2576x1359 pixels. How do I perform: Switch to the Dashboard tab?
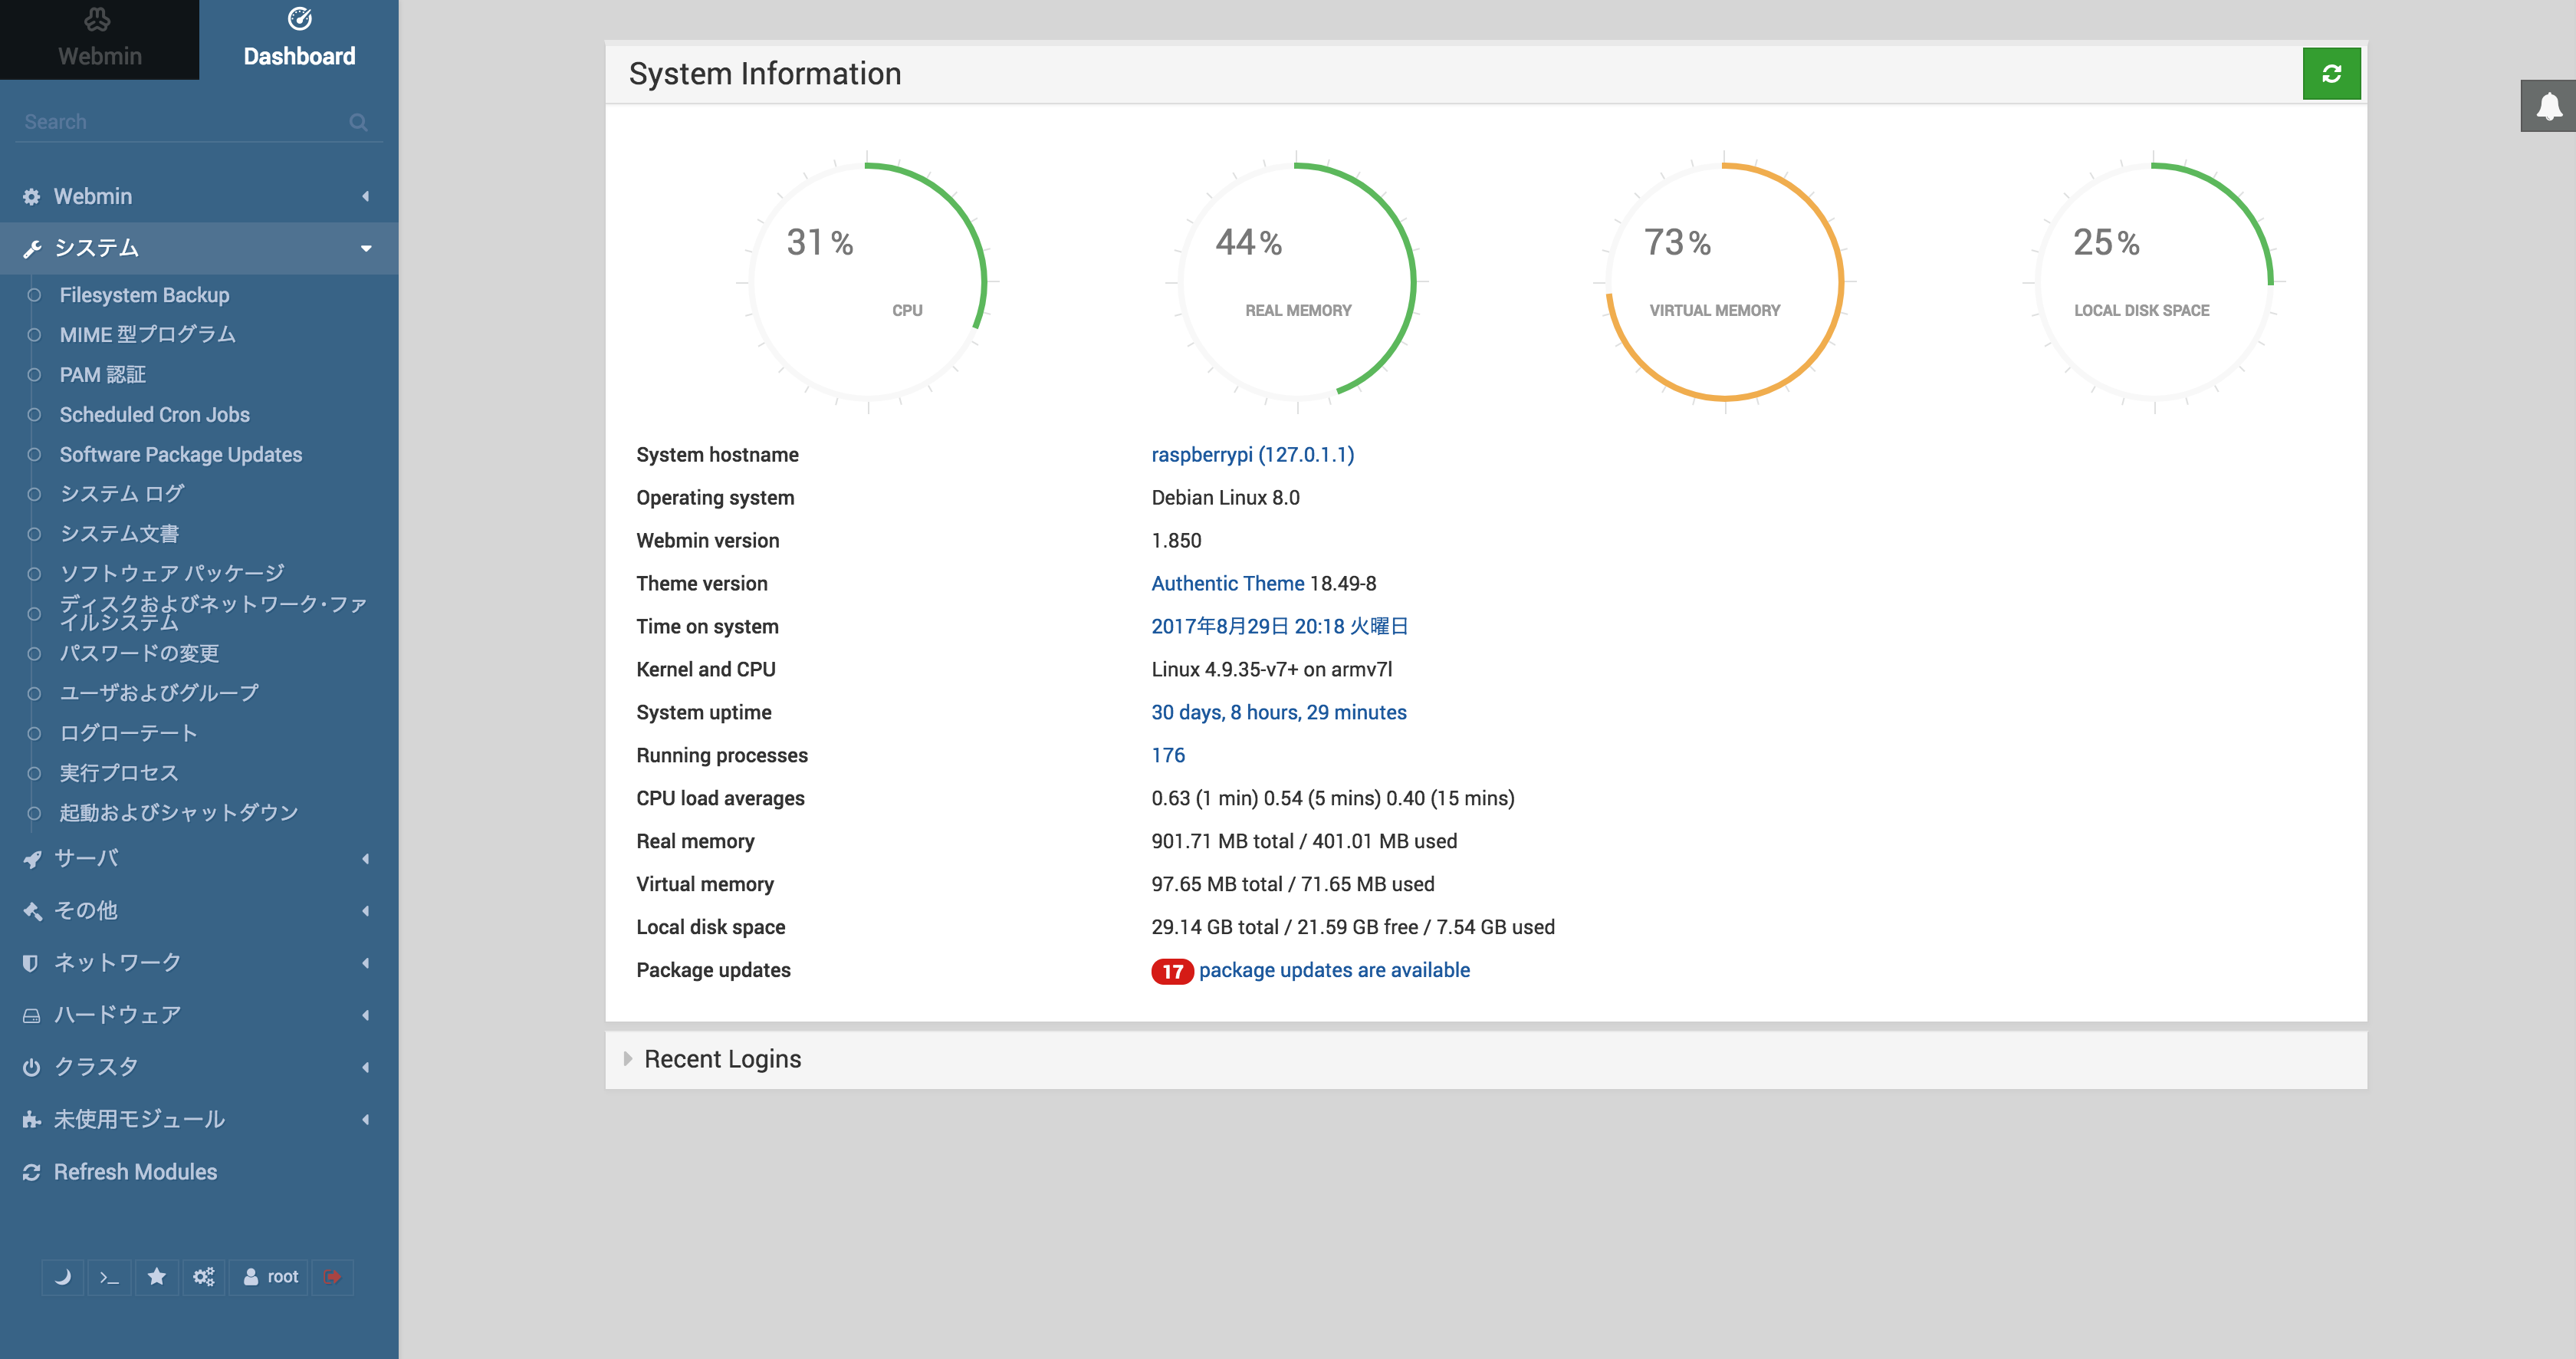pyautogui.click(x=299, y=40)
